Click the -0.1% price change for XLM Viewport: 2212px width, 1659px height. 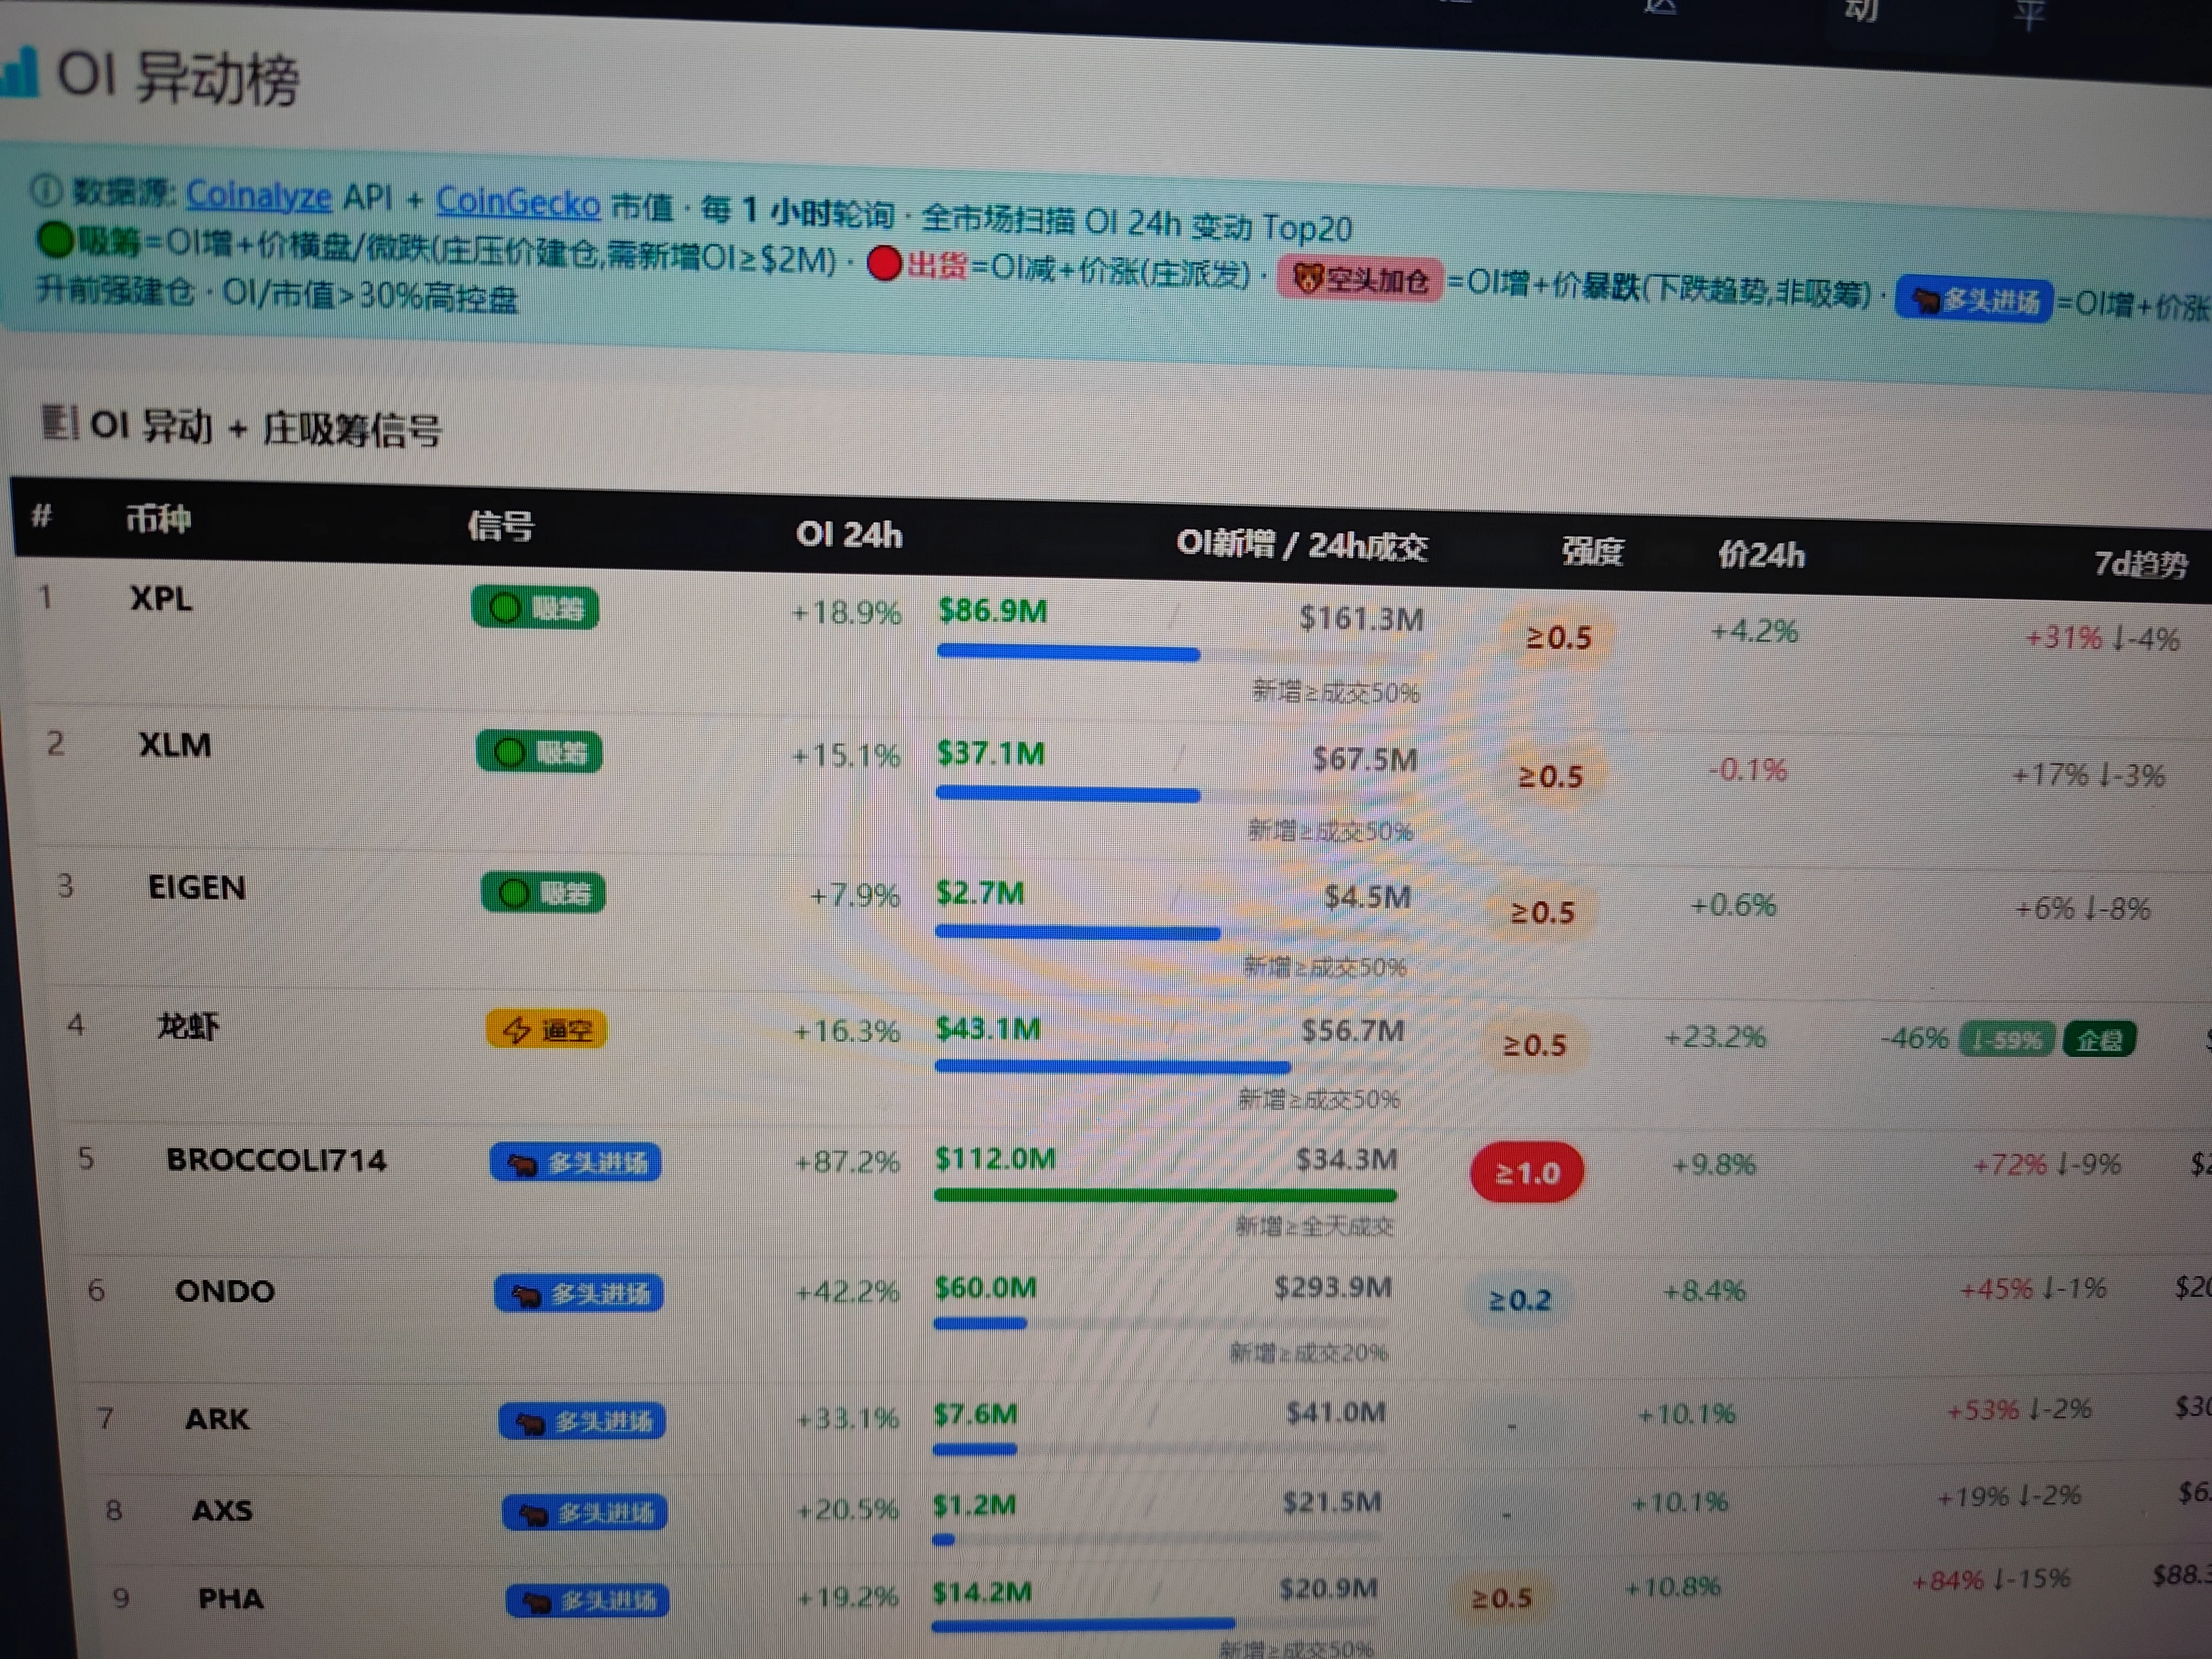tap(1747, 770)
